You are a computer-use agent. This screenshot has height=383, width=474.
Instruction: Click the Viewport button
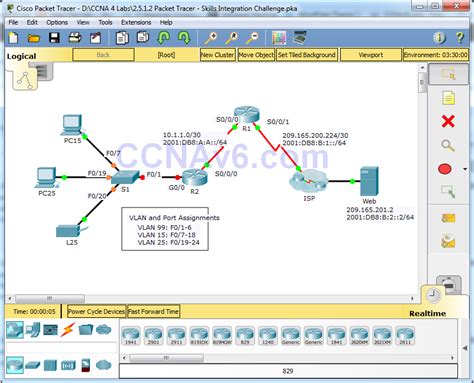point(371,55)
